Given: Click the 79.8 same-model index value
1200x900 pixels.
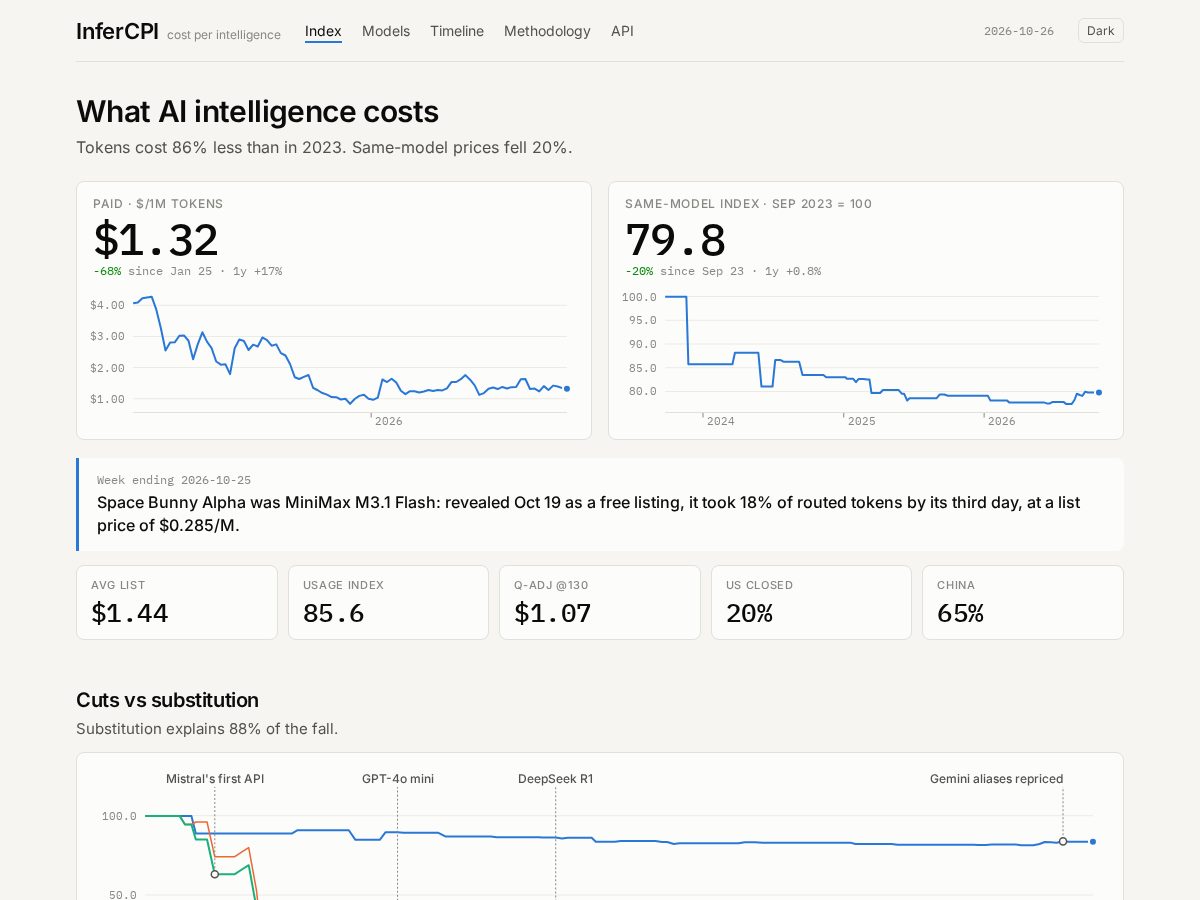Looking at the screenshot, I should click(675, 241).
